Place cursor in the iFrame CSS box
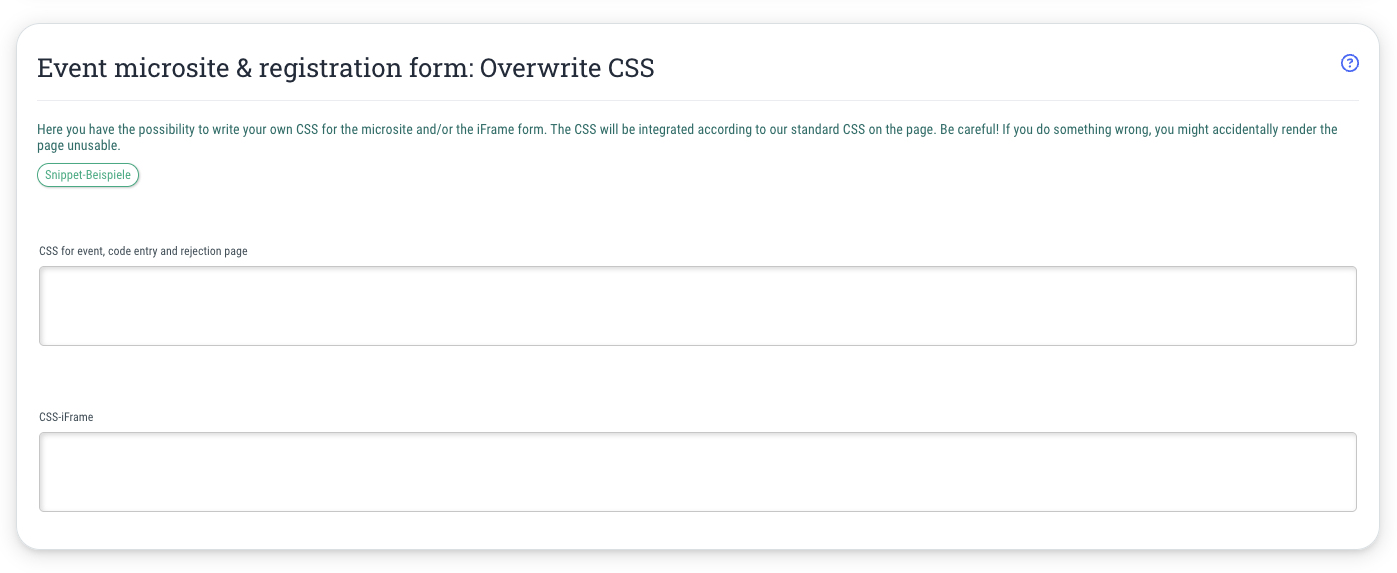Viewport: 1397px width, 573px height. (697, 472)
